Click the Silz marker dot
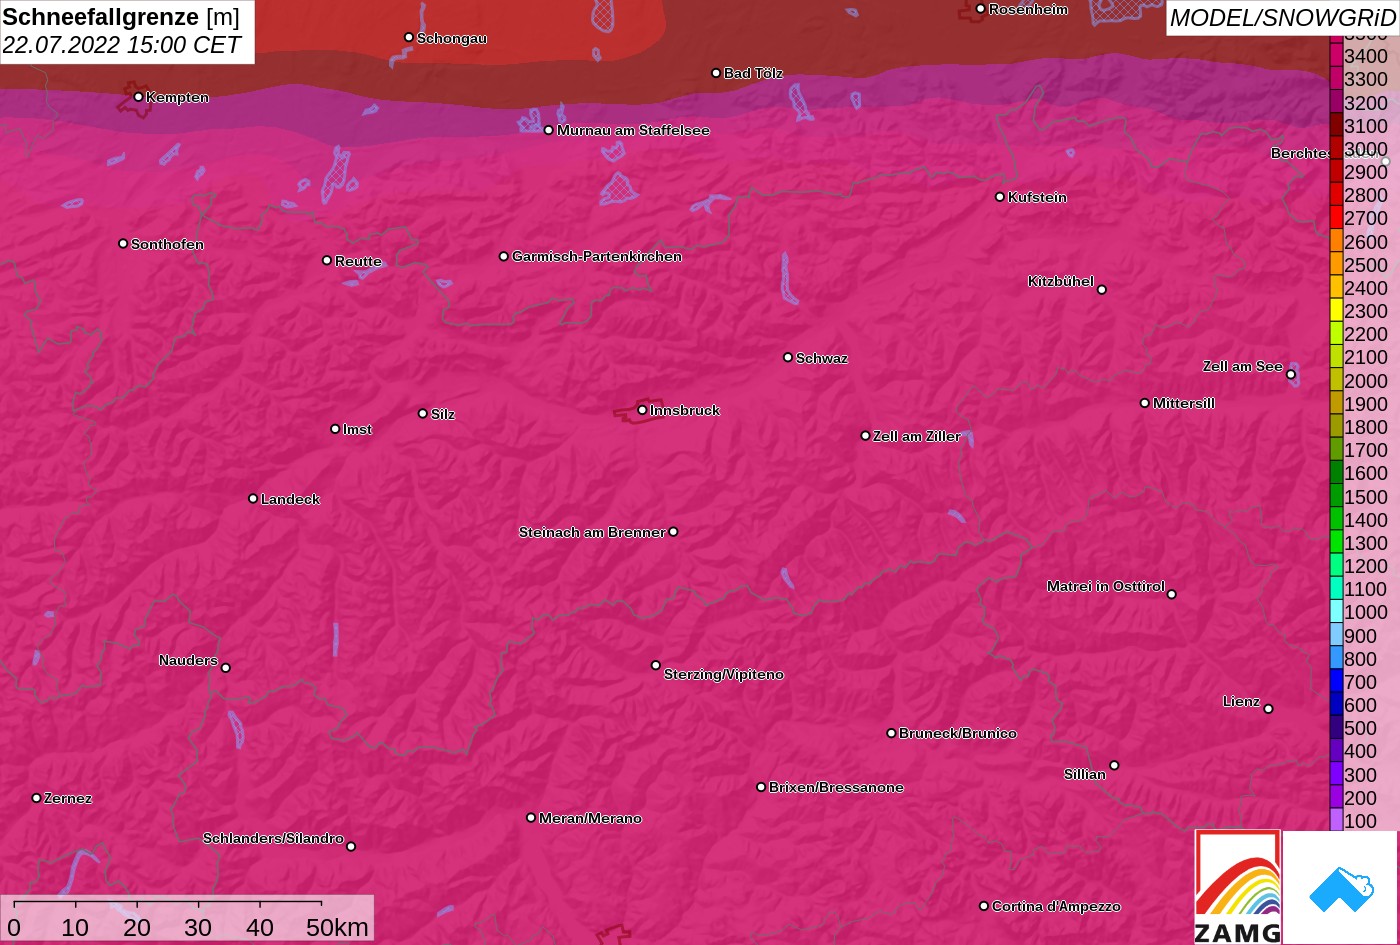 pos(423,414)
